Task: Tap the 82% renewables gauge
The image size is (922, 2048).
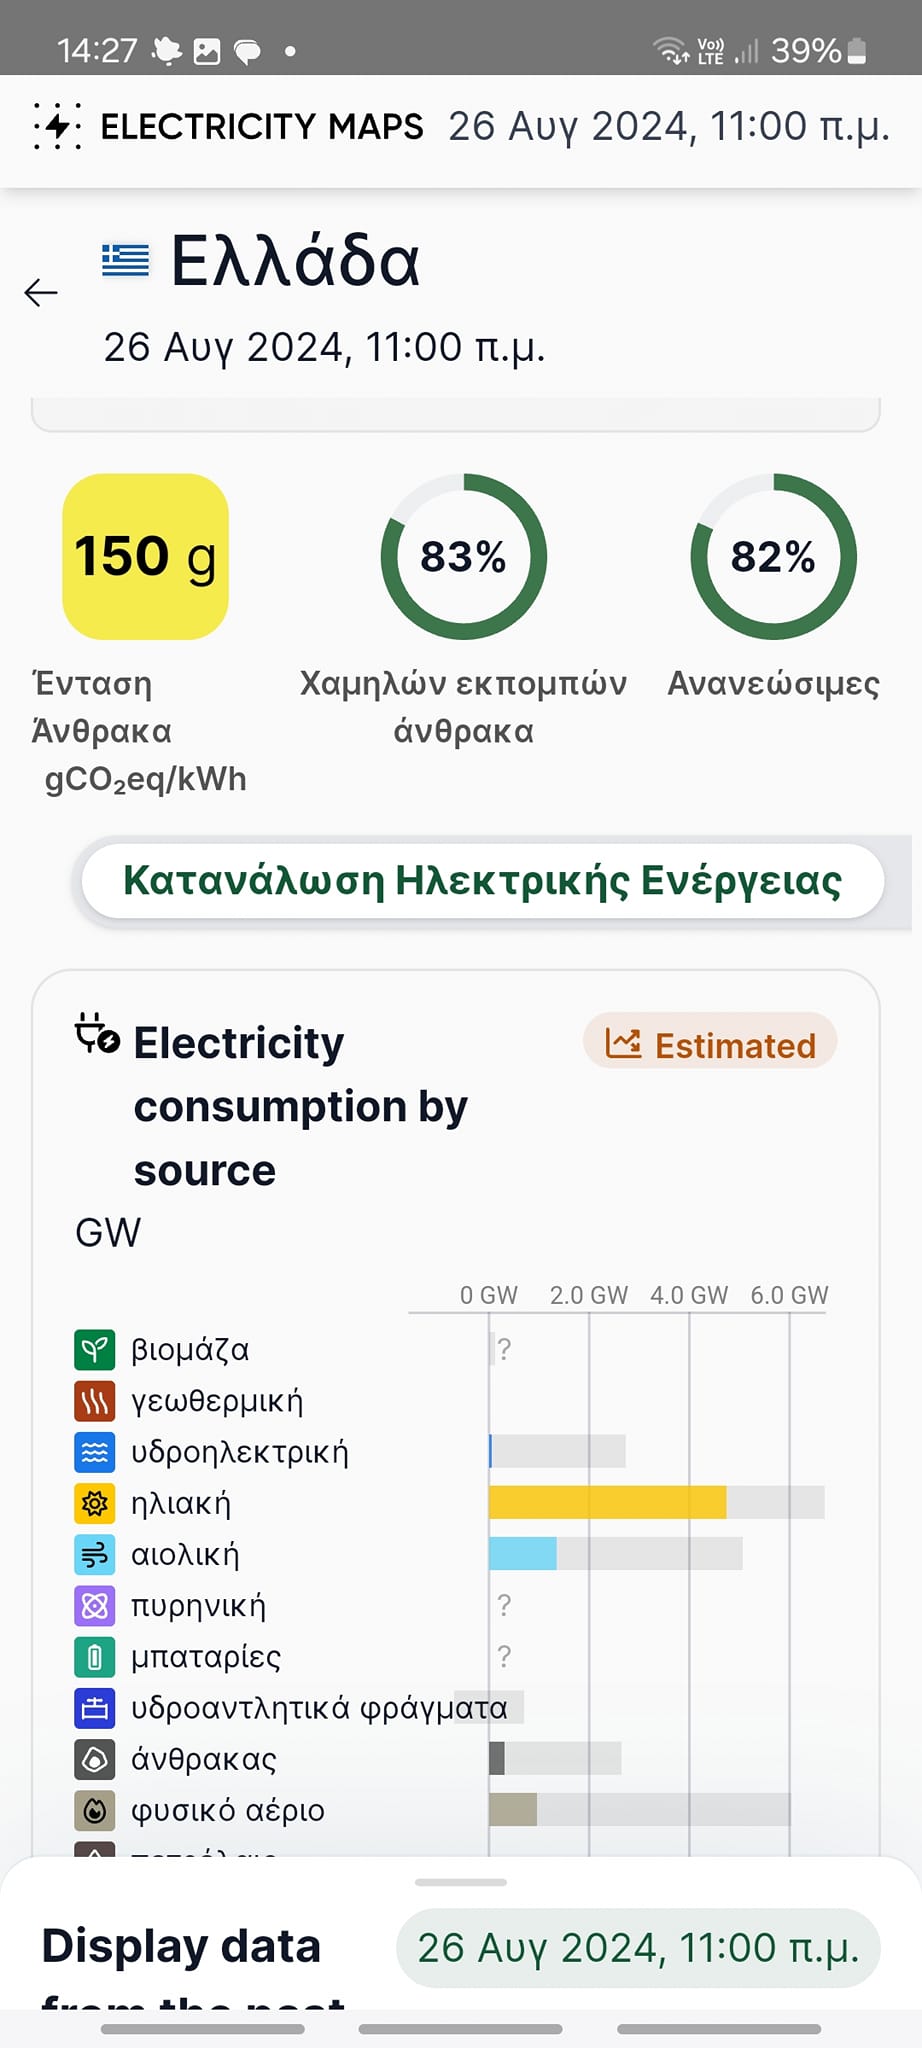Action: tap(773, 556)
